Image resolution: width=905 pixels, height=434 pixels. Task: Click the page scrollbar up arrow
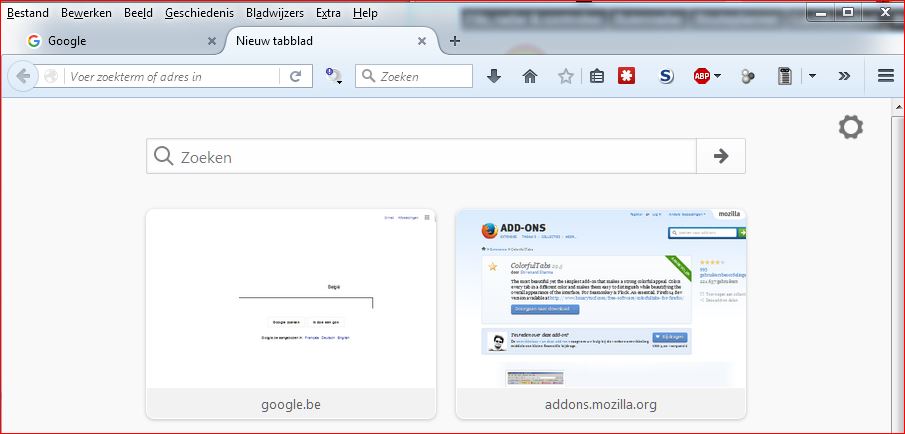(899, 107)
